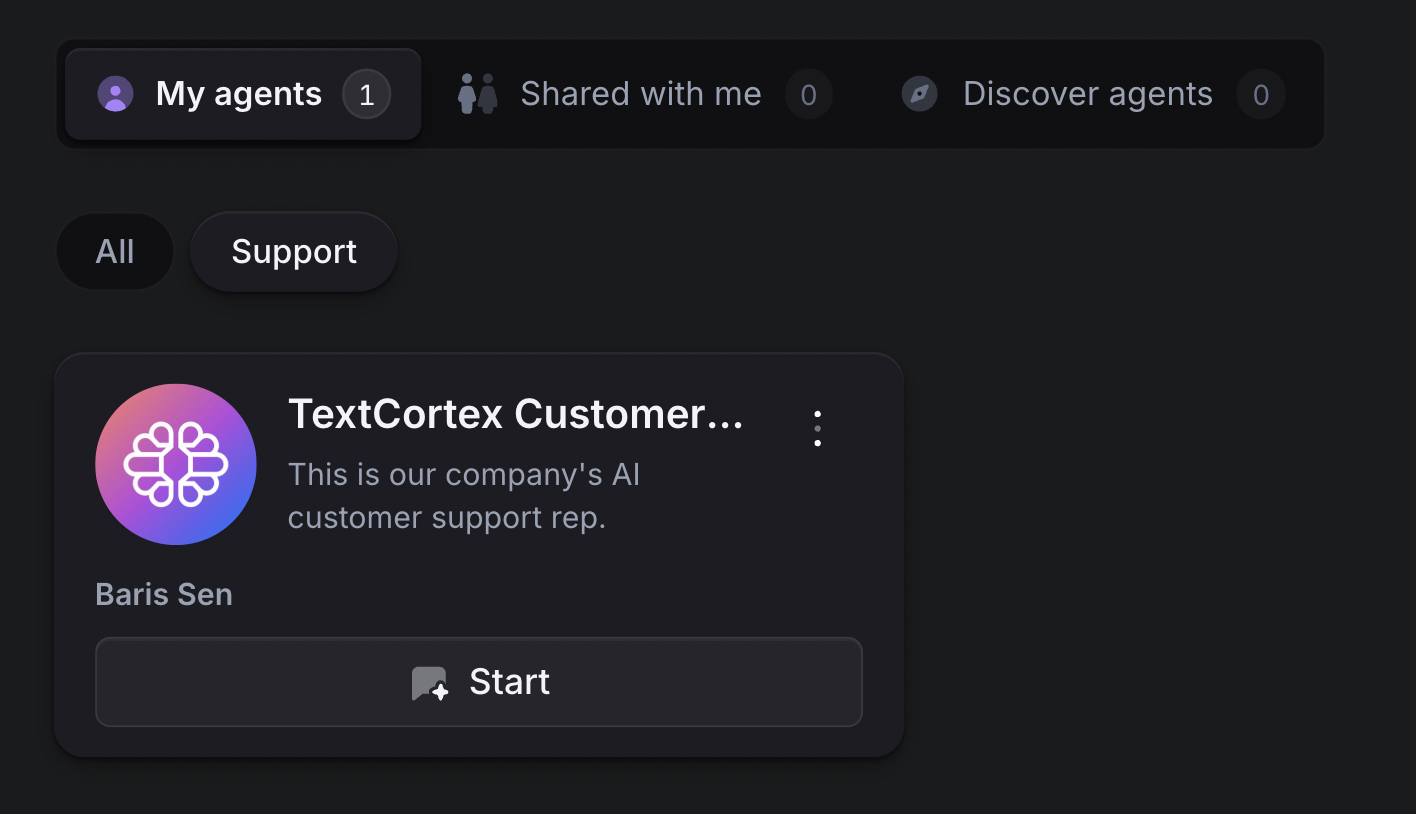Click the chat sparkle icon inside Start
The image size is (1416, 814).
pyautogui.click(x=430, y=684)
